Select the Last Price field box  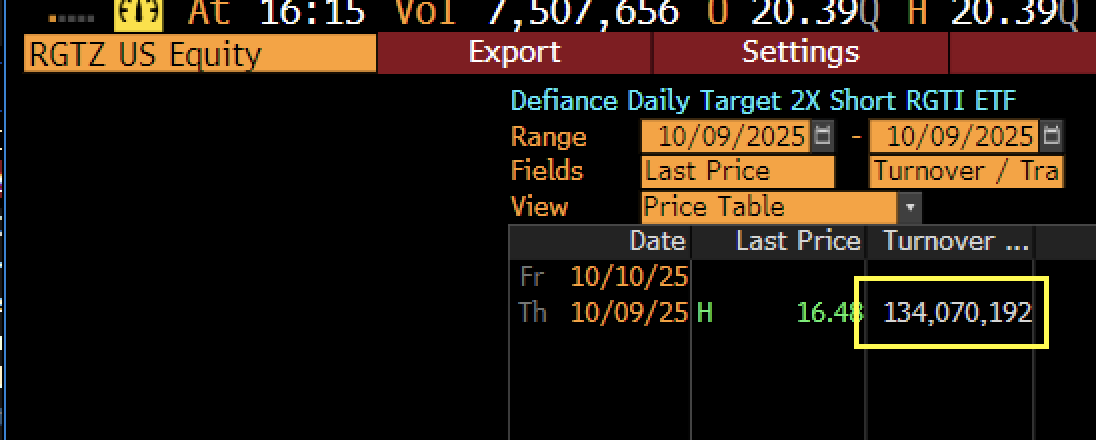click(738, 172)
